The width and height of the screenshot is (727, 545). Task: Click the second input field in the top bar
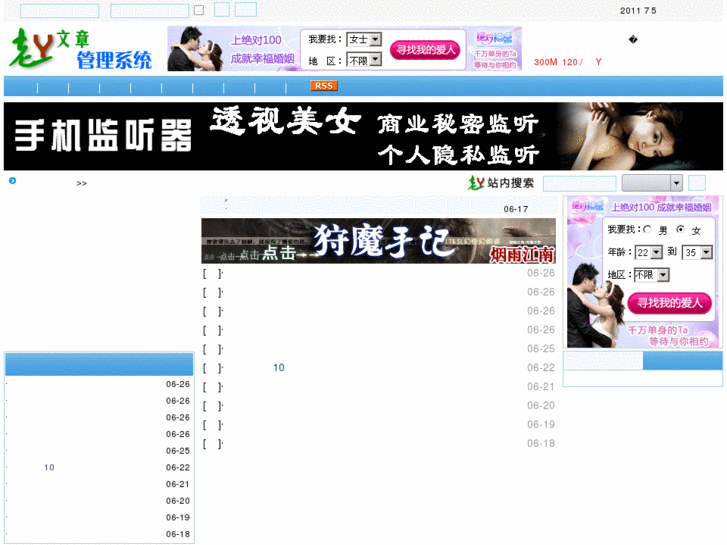pyautogui.click(x=150, y=11)
